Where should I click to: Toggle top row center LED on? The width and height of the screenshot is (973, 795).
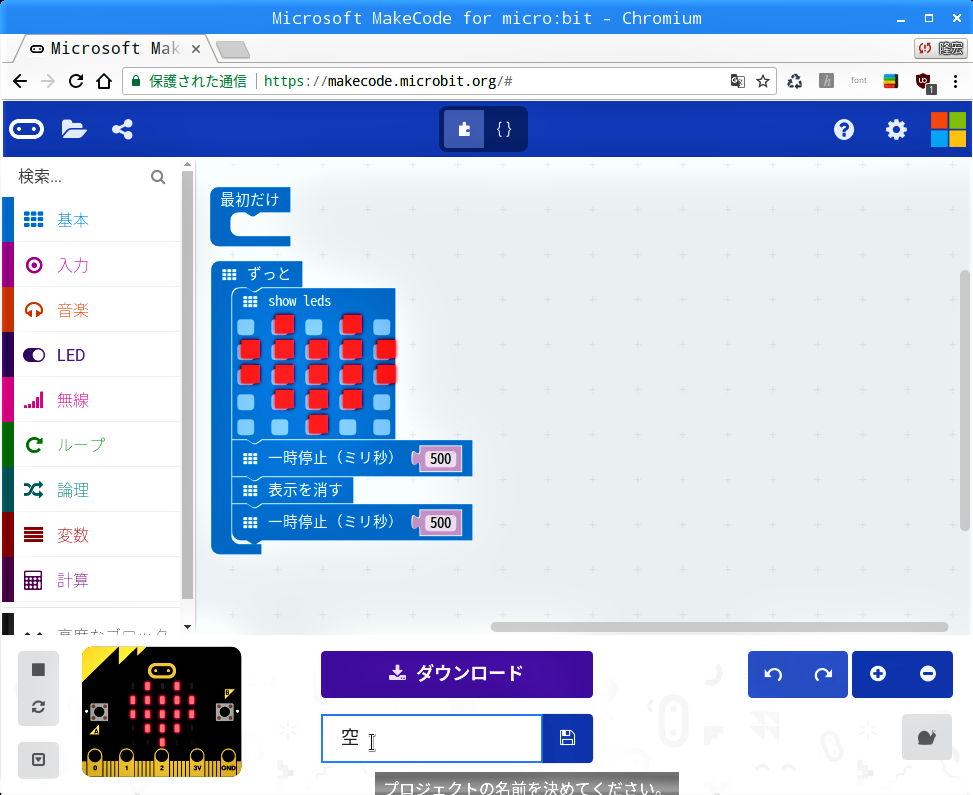314,327
